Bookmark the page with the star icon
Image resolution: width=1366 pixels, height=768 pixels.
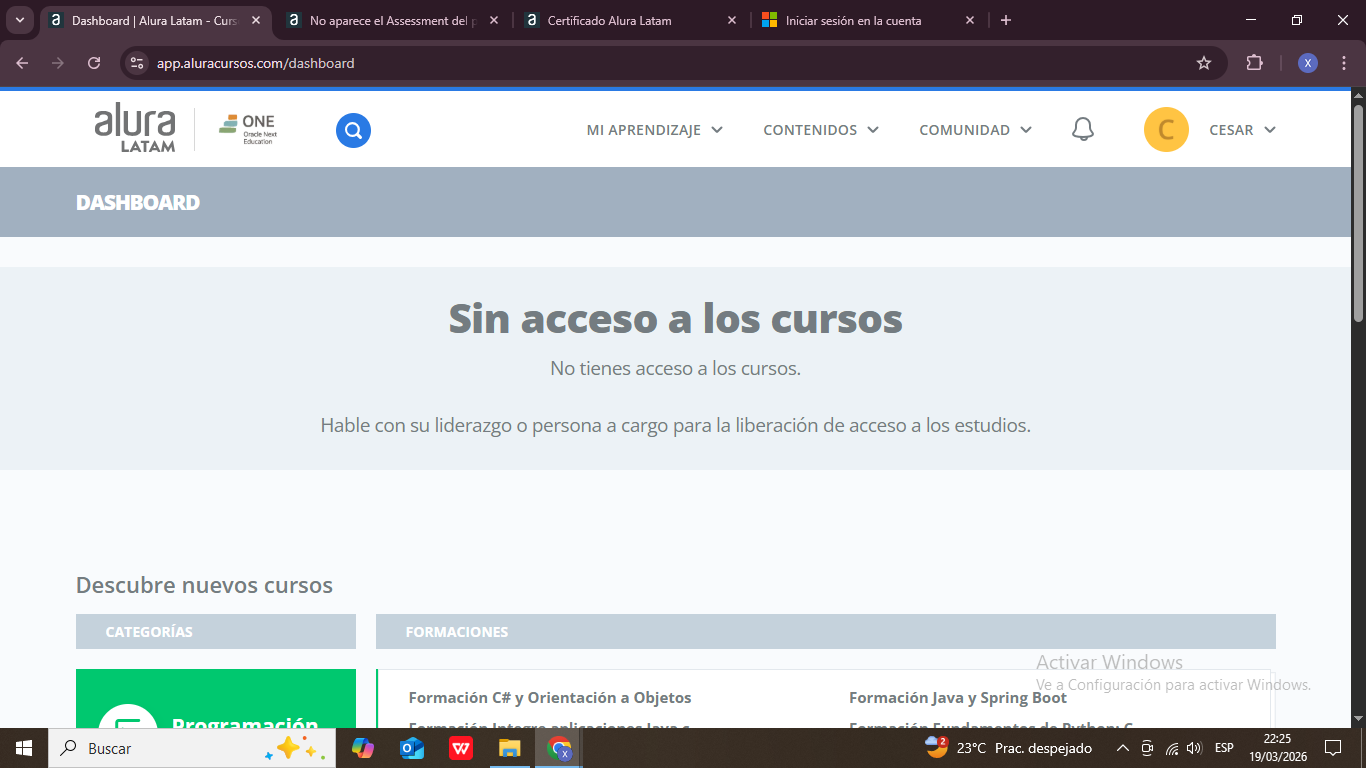coord(1203,62)
